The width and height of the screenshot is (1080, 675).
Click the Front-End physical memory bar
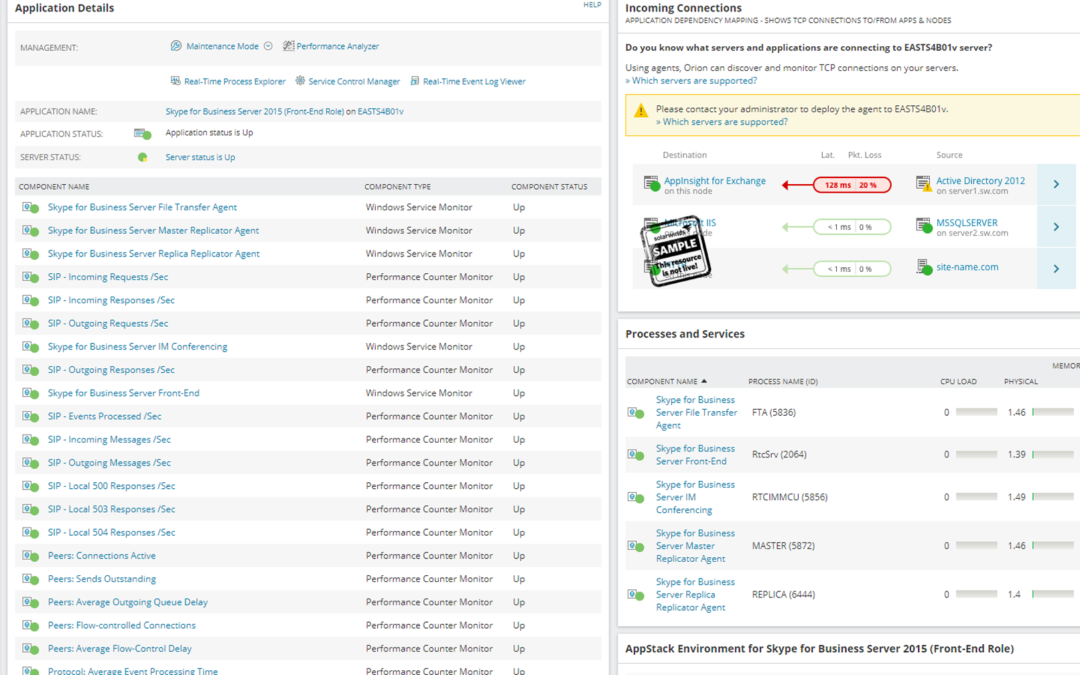point(1053,455)
